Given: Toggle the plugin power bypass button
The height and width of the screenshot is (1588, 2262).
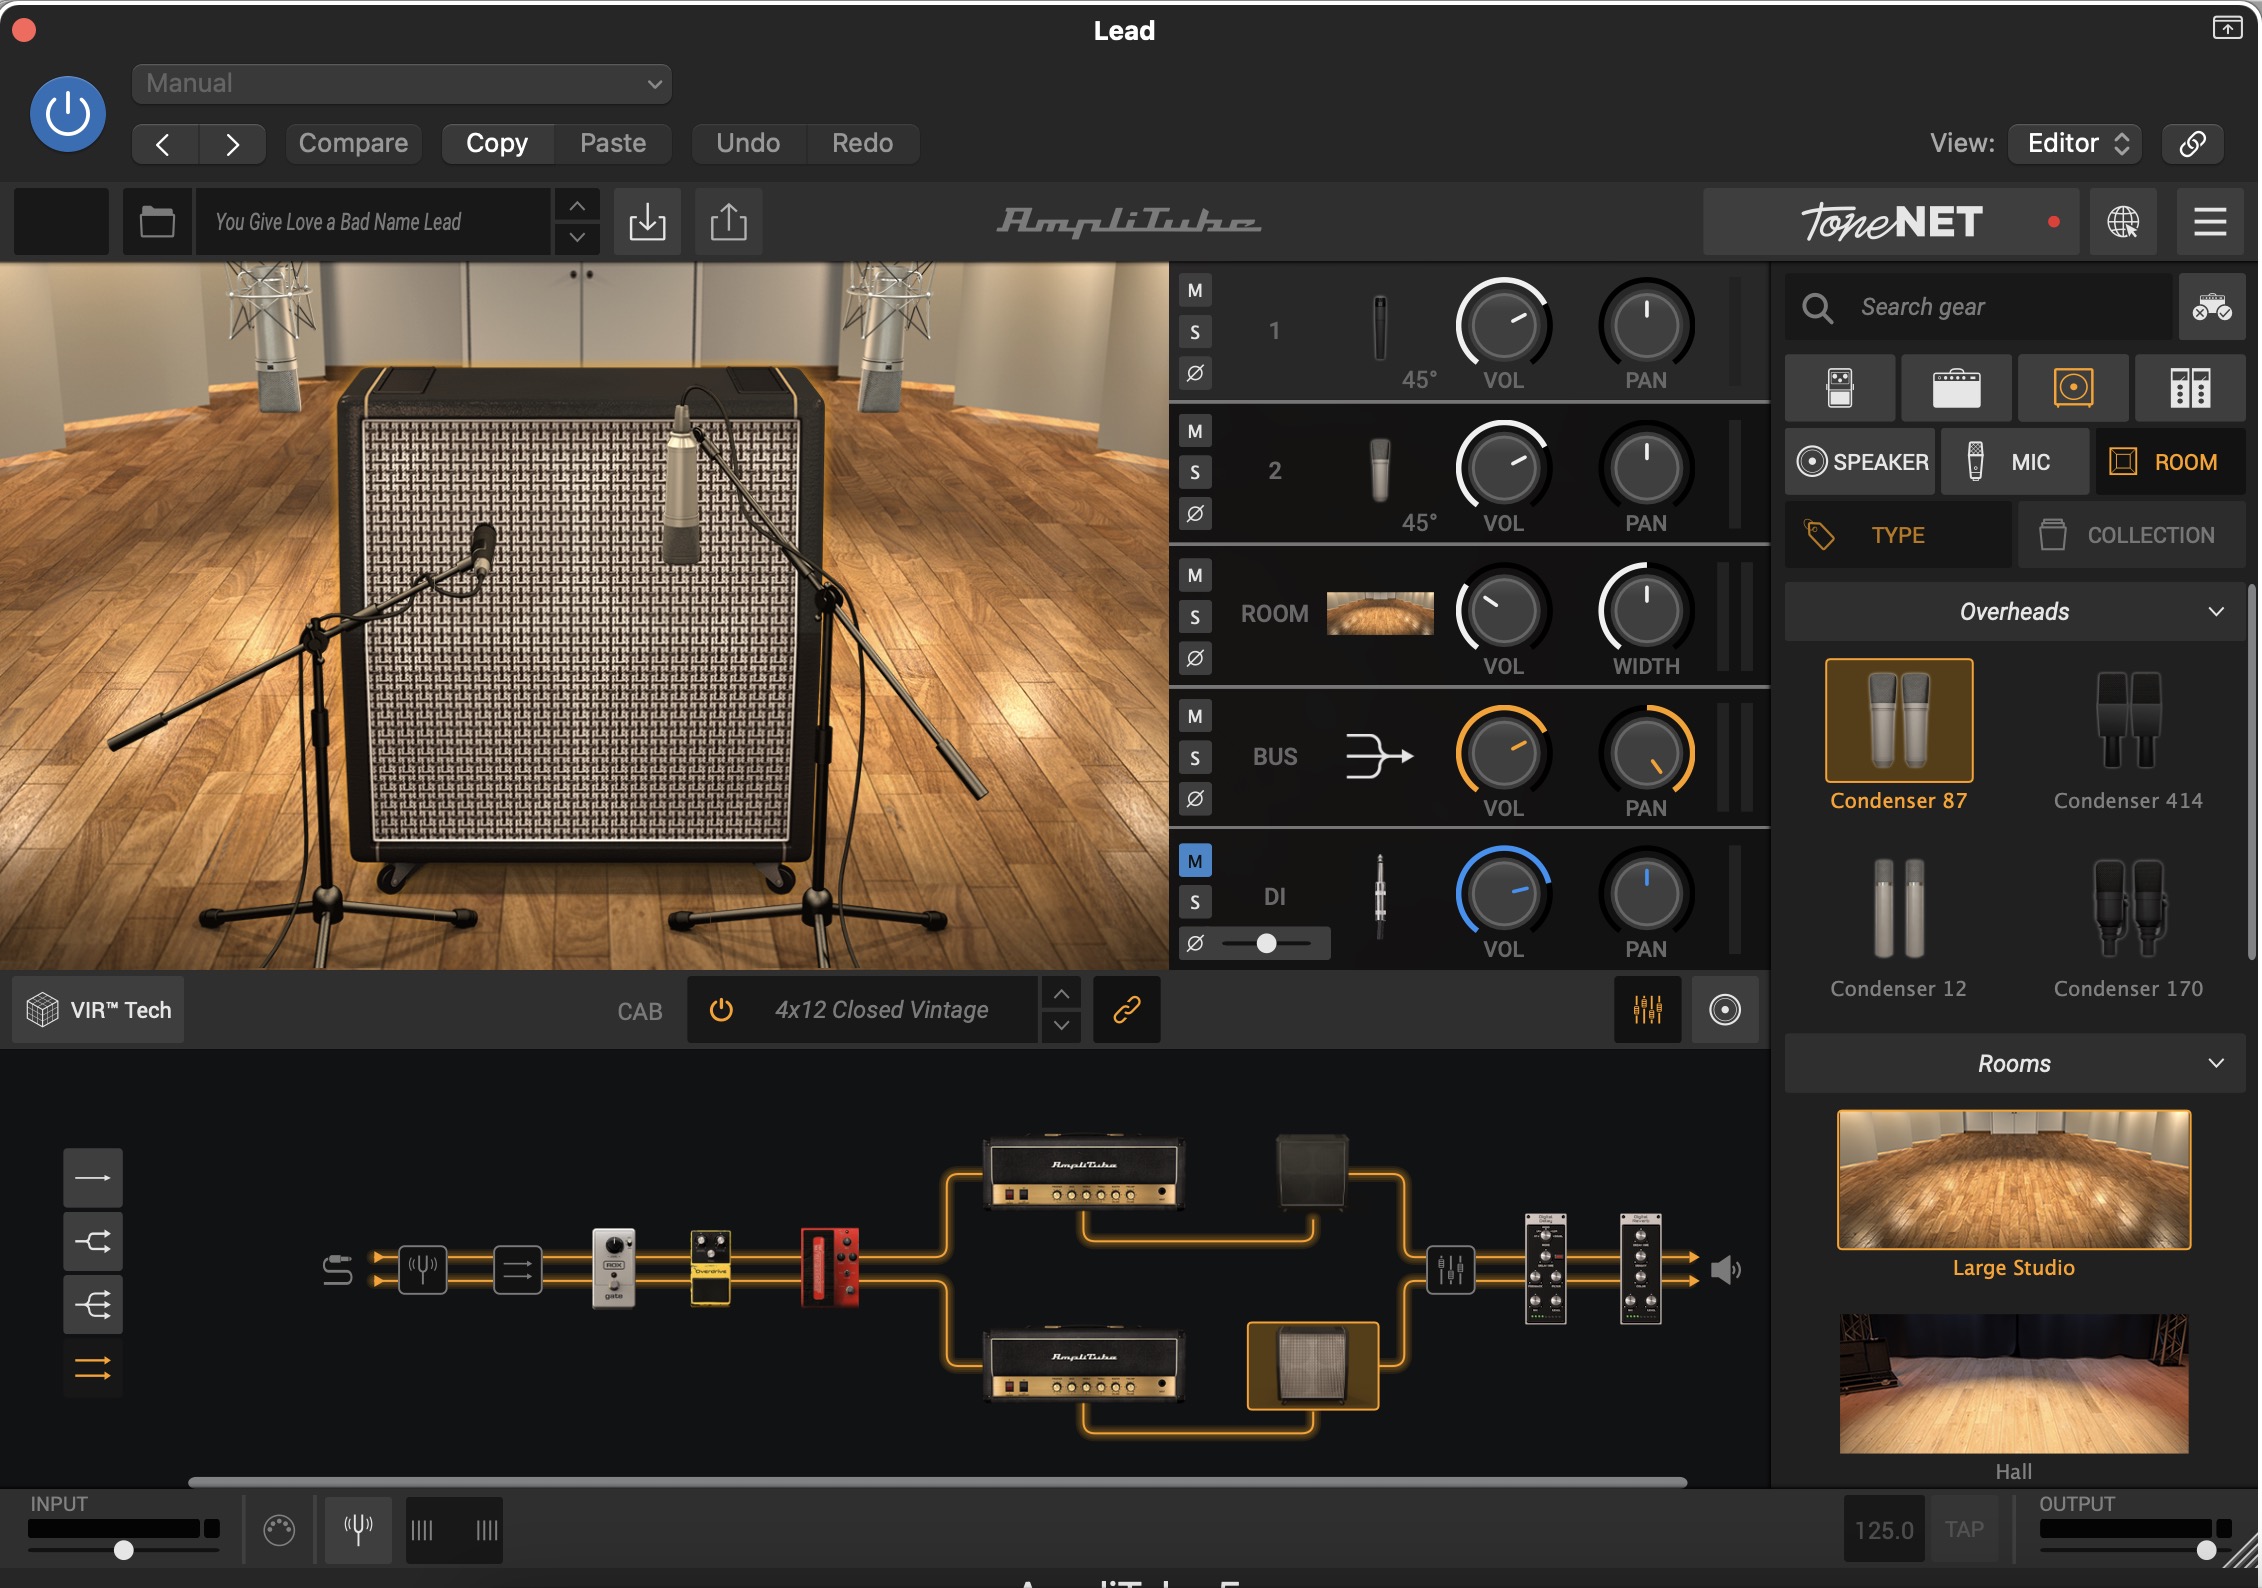Looking at the screenshot, I should point(68,114).
